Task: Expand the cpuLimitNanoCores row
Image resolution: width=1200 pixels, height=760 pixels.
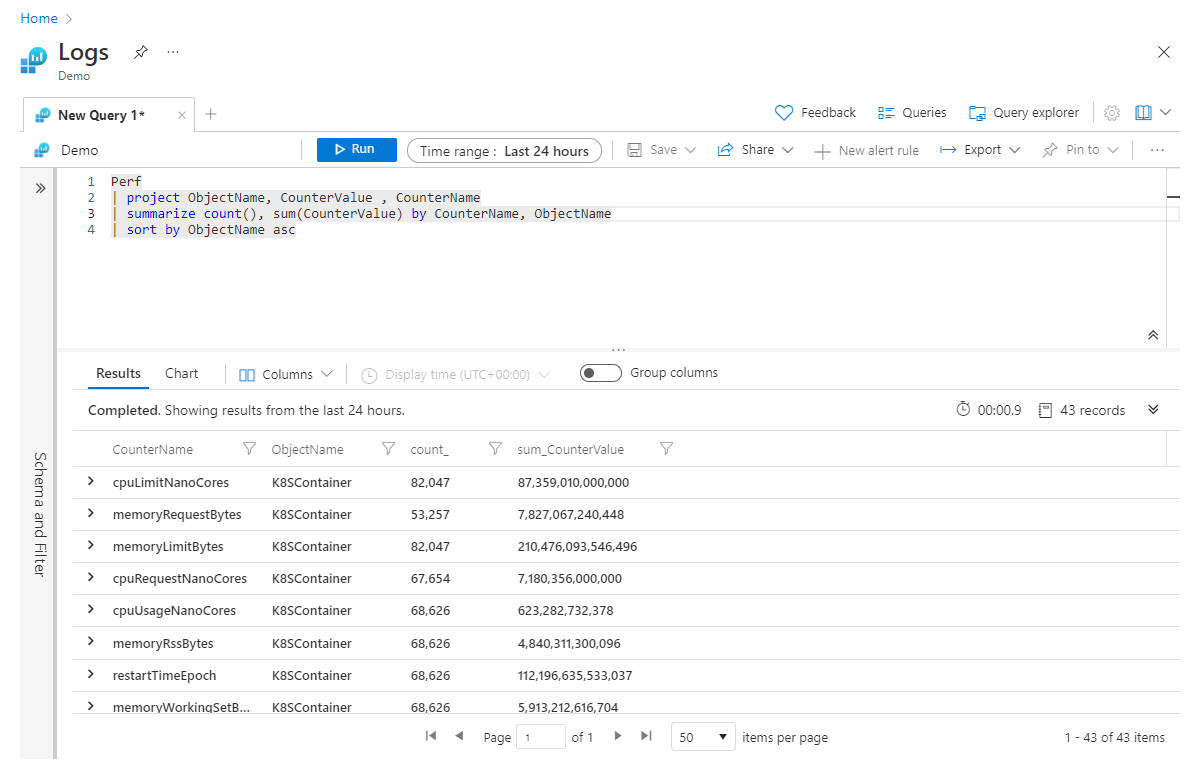Action: point(91,482)
